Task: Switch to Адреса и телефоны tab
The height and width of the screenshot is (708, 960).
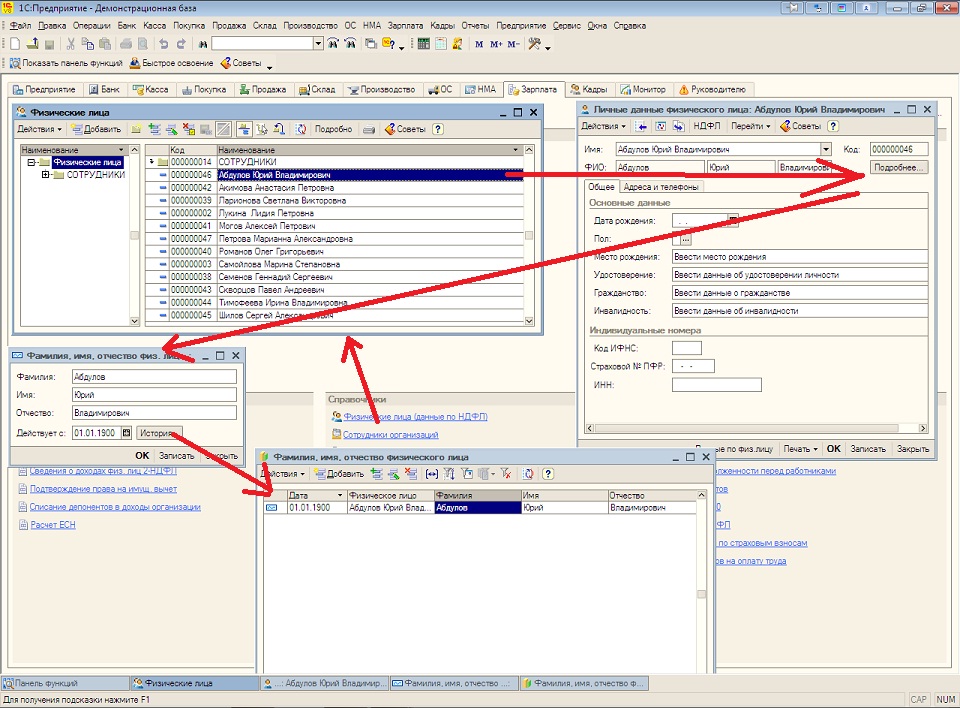Action: pos(661,187)
